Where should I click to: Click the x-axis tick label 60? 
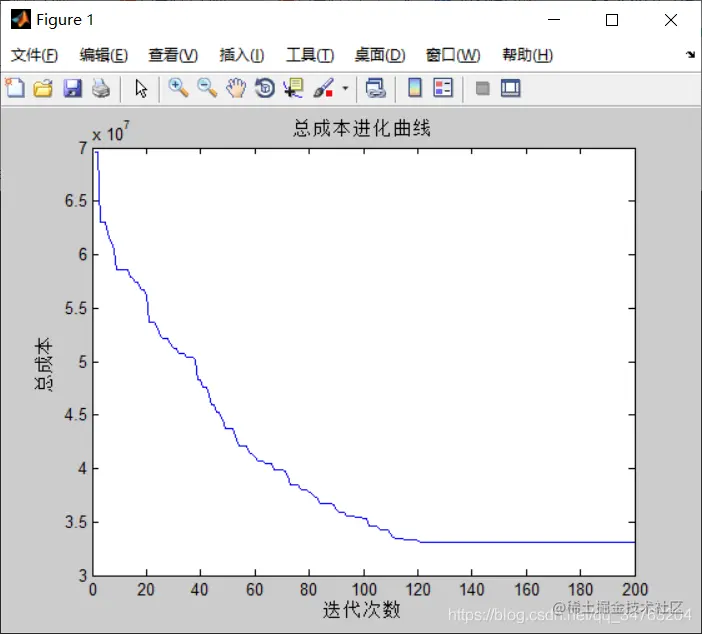(x=255, y=590)
